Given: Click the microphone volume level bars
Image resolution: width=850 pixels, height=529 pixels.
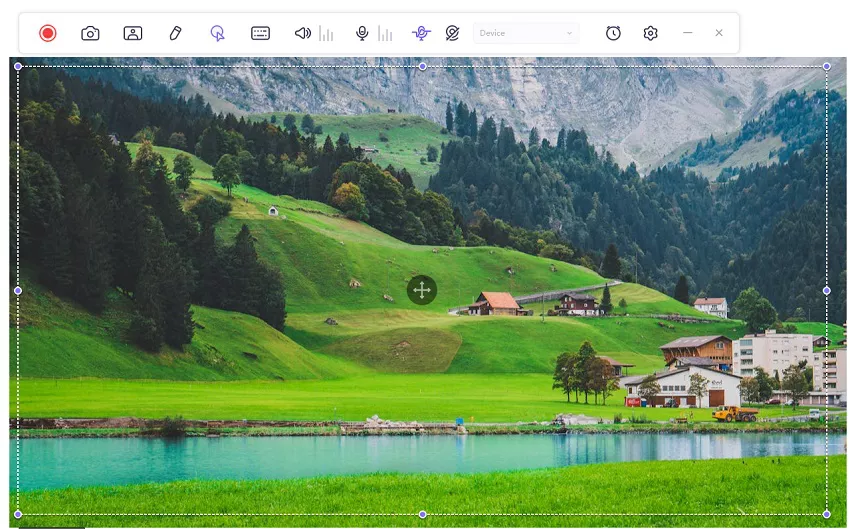Looking at the screenshot, I should [x=385, y=34].
